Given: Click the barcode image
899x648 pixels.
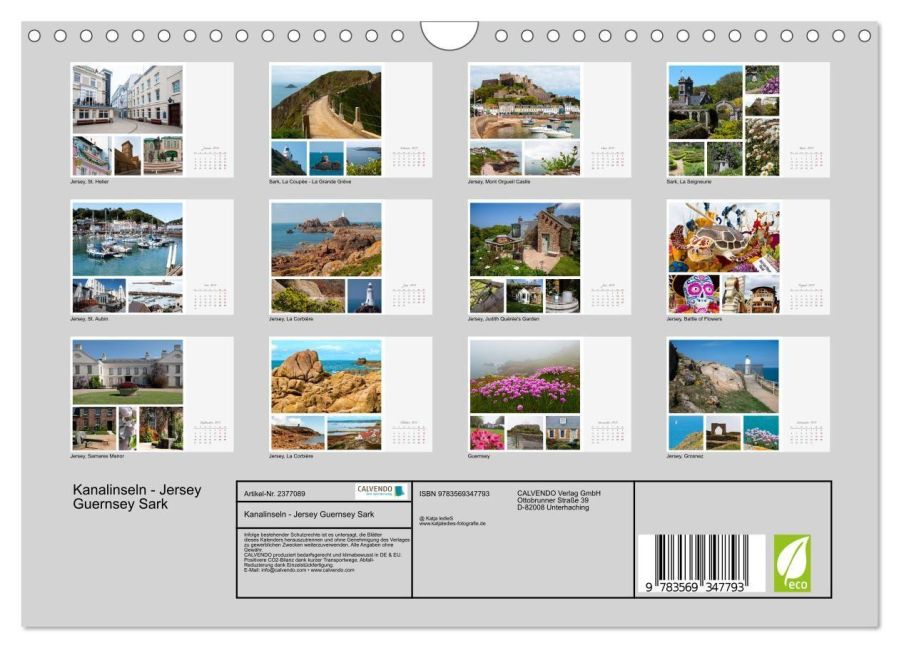Looking at the screenshot, I should coord(701,563).
